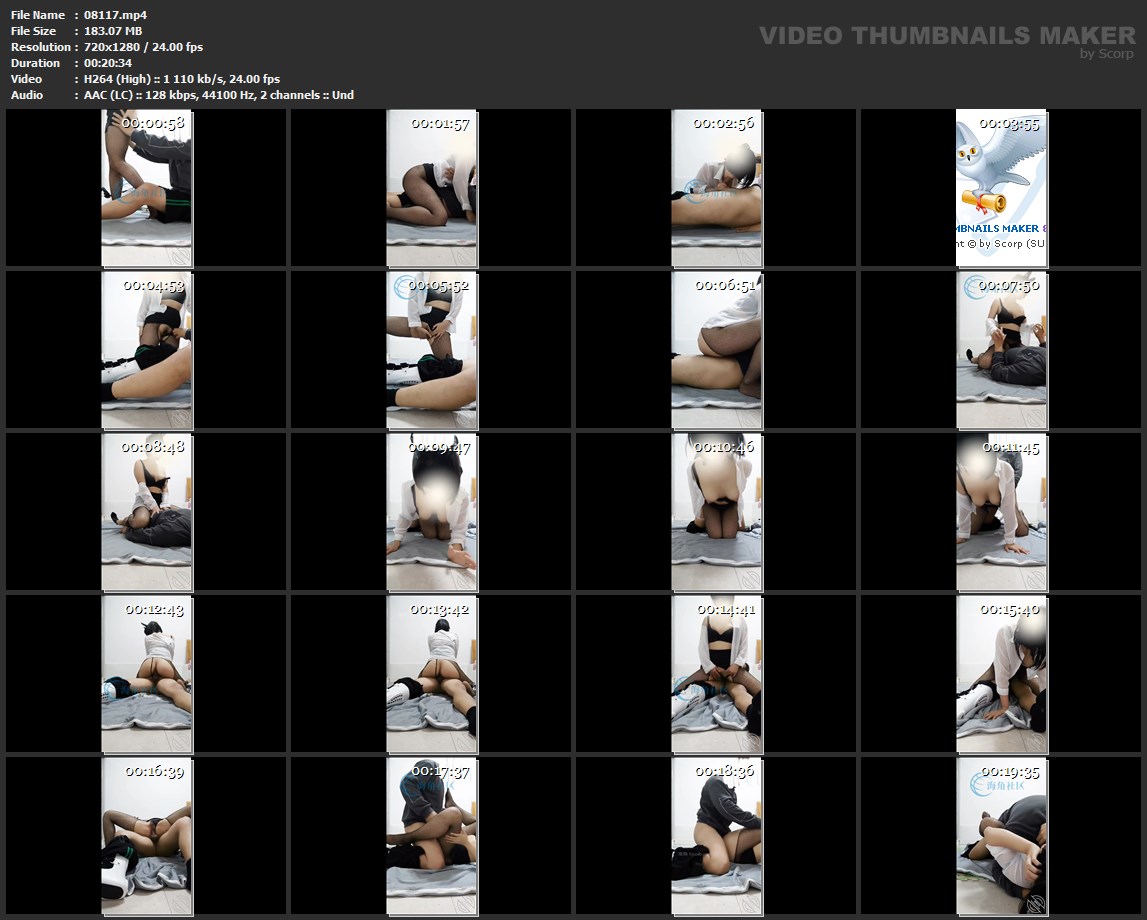
Task: Click the globe watermark on the 00:07:50 frame
Action: point(974,287)
